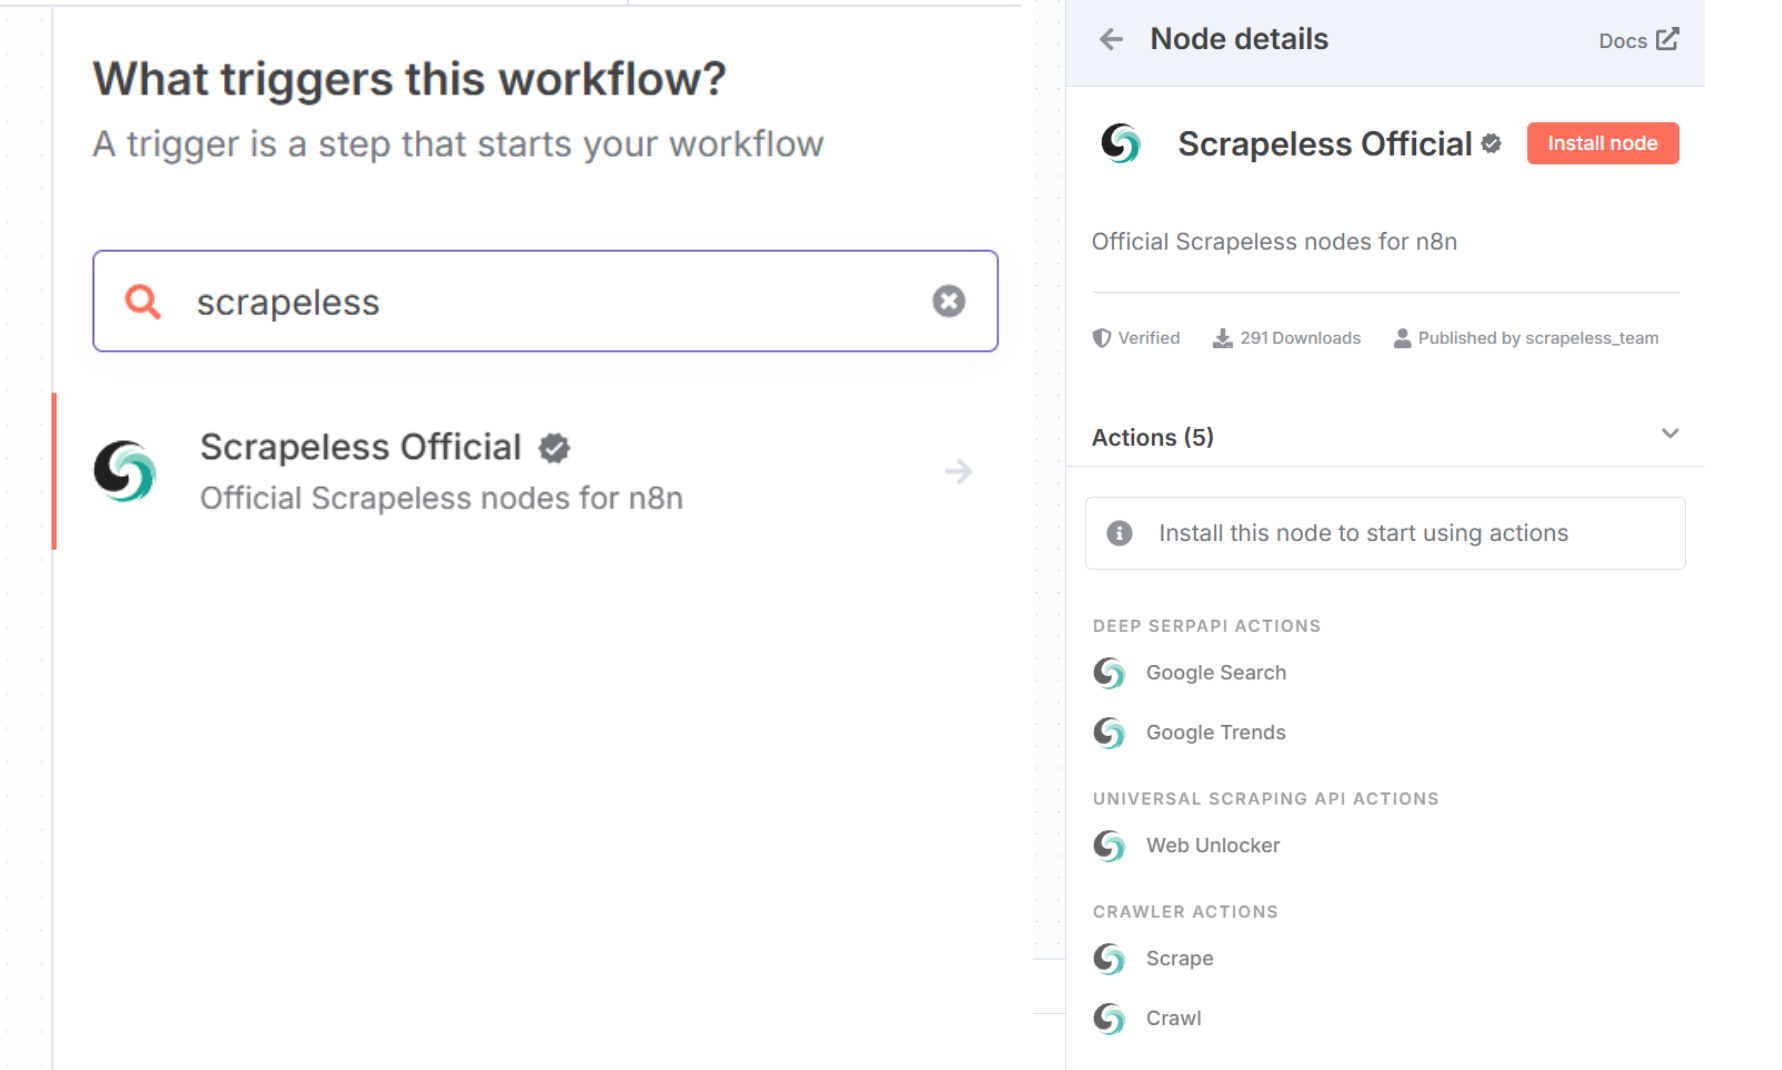Click the 'Node details' title
1782x1070 pixels.
1239,39
